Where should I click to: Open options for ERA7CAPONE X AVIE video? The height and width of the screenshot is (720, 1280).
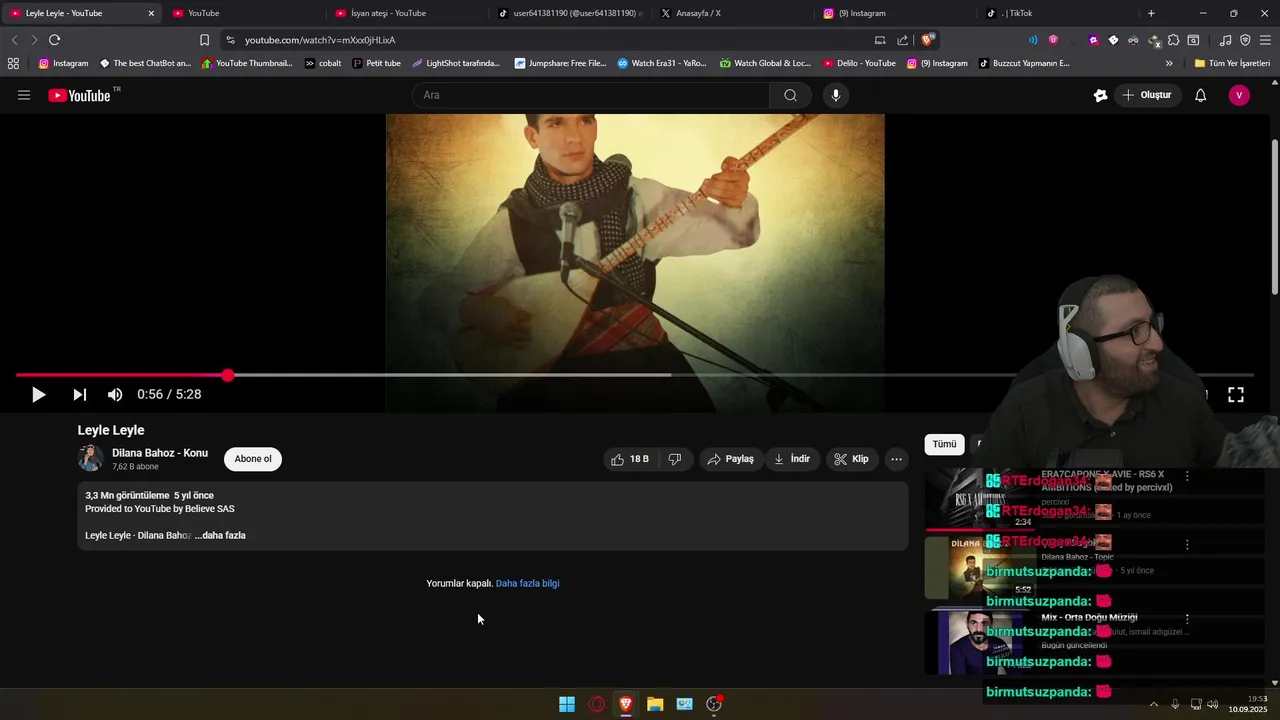point(1187,476)
